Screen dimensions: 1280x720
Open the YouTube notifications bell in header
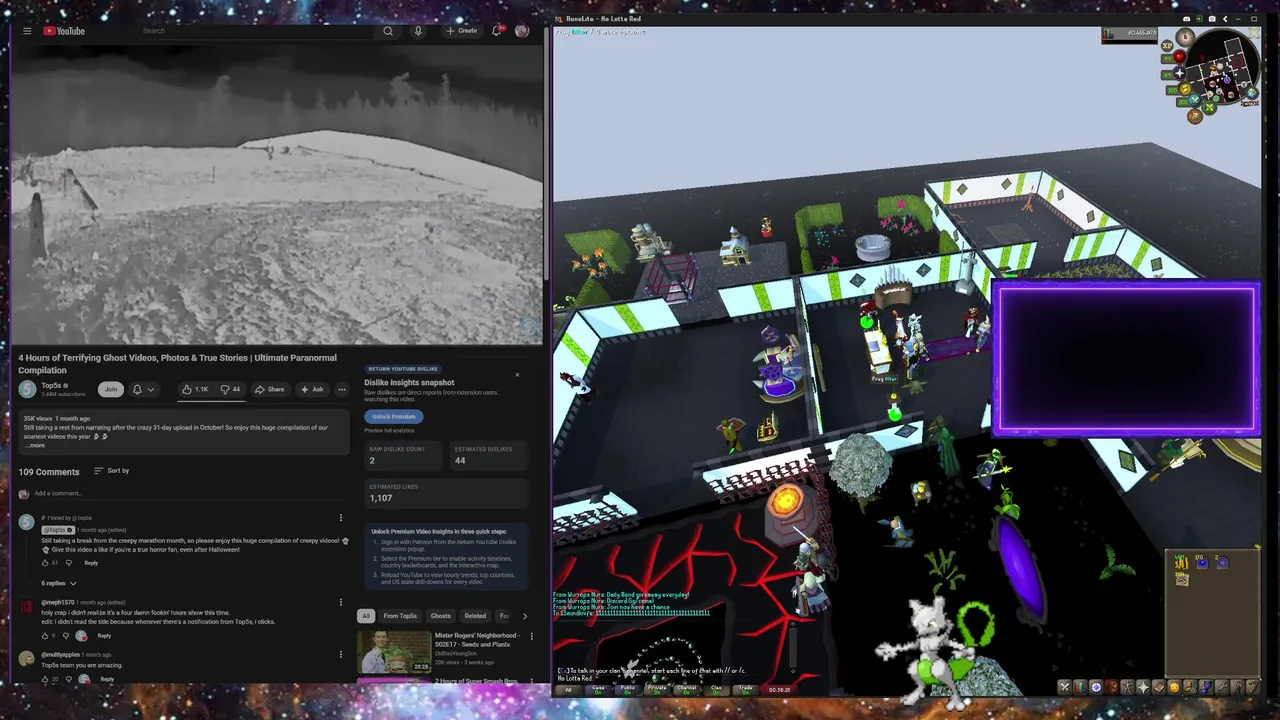pyautogui.click(x=496, y=31)
